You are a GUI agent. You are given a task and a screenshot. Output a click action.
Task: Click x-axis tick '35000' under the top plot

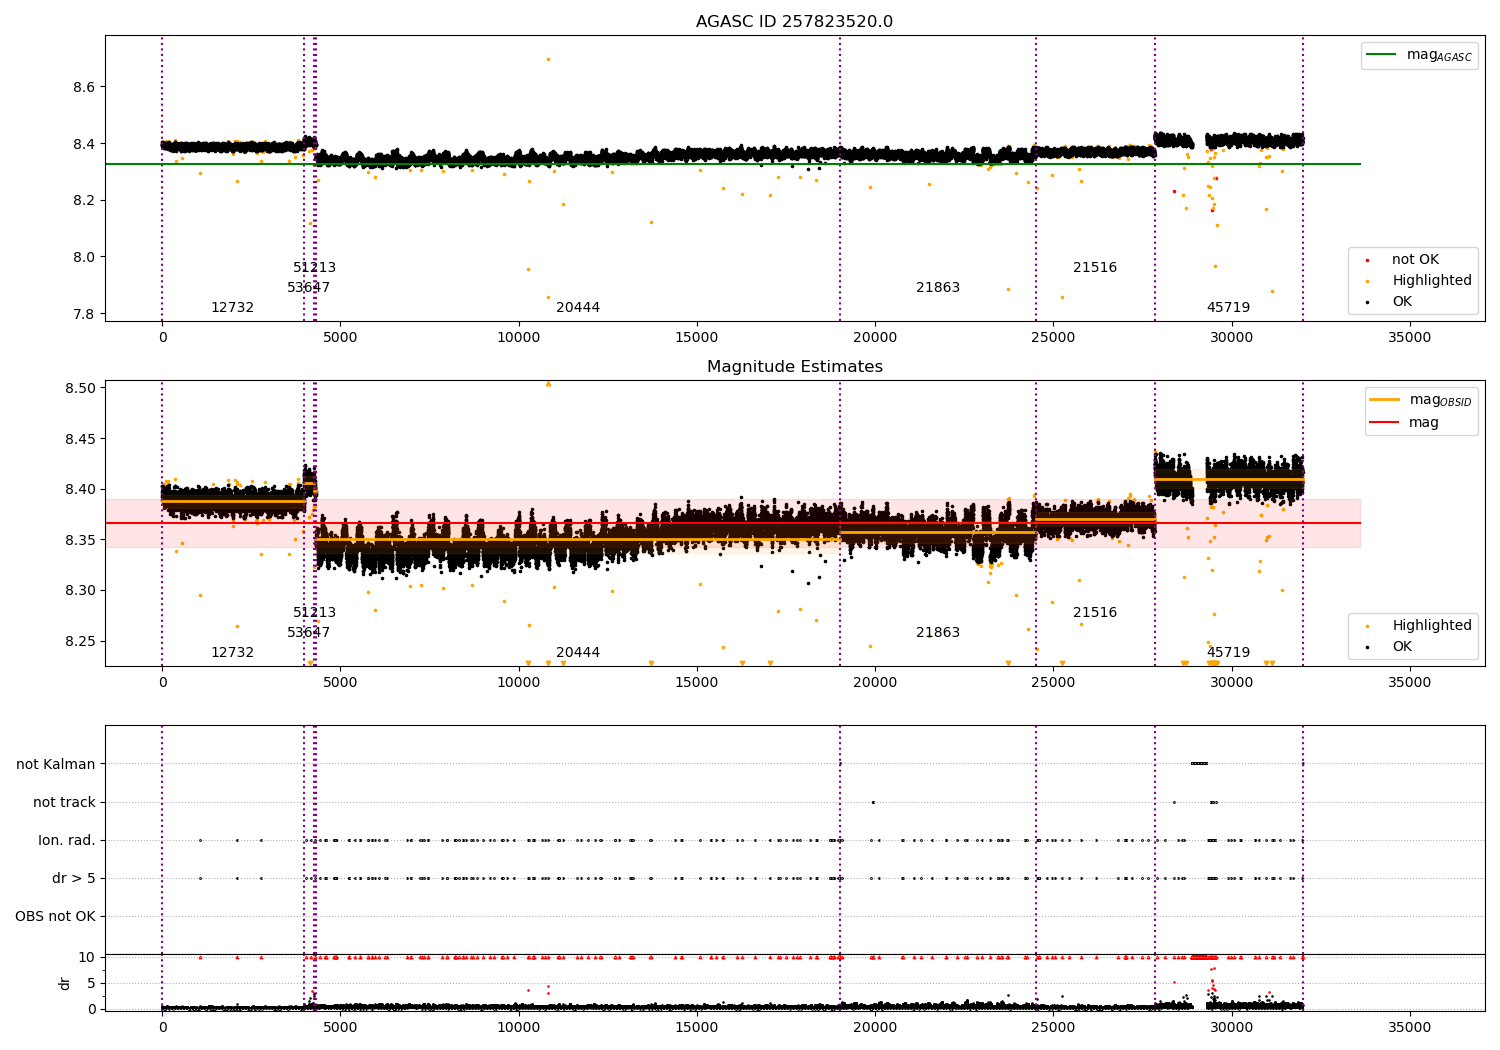coord(1410,338)
